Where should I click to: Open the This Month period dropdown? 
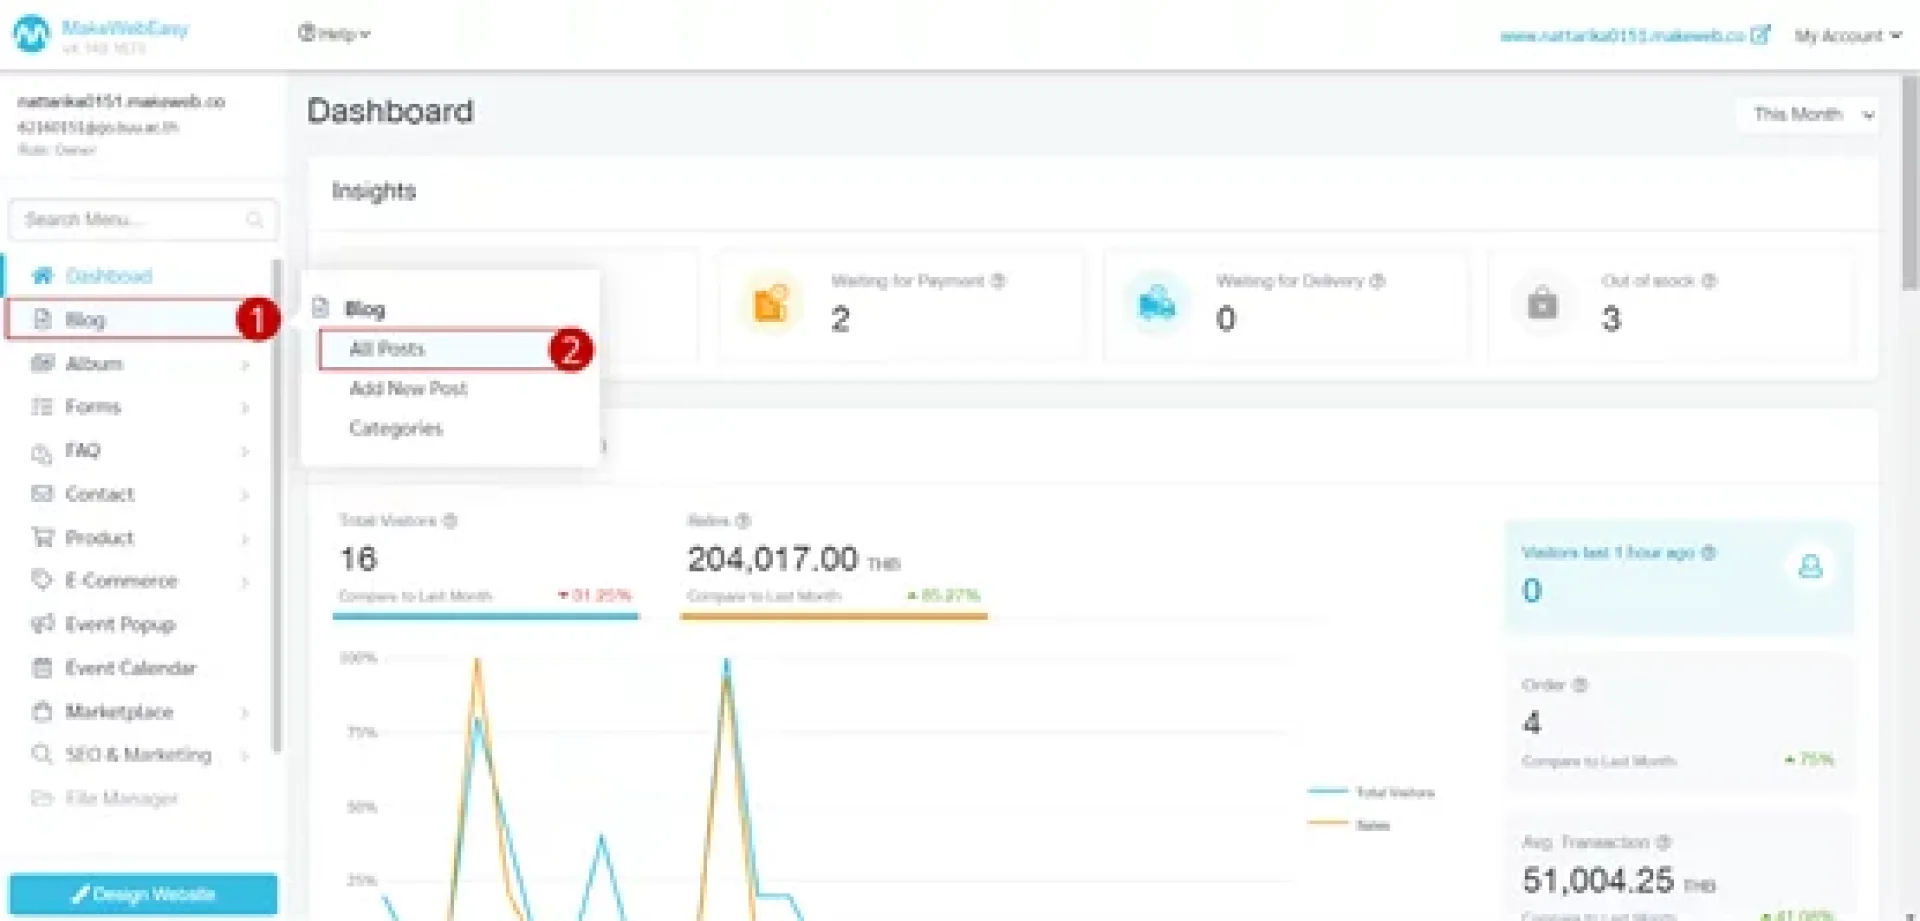1812,115
